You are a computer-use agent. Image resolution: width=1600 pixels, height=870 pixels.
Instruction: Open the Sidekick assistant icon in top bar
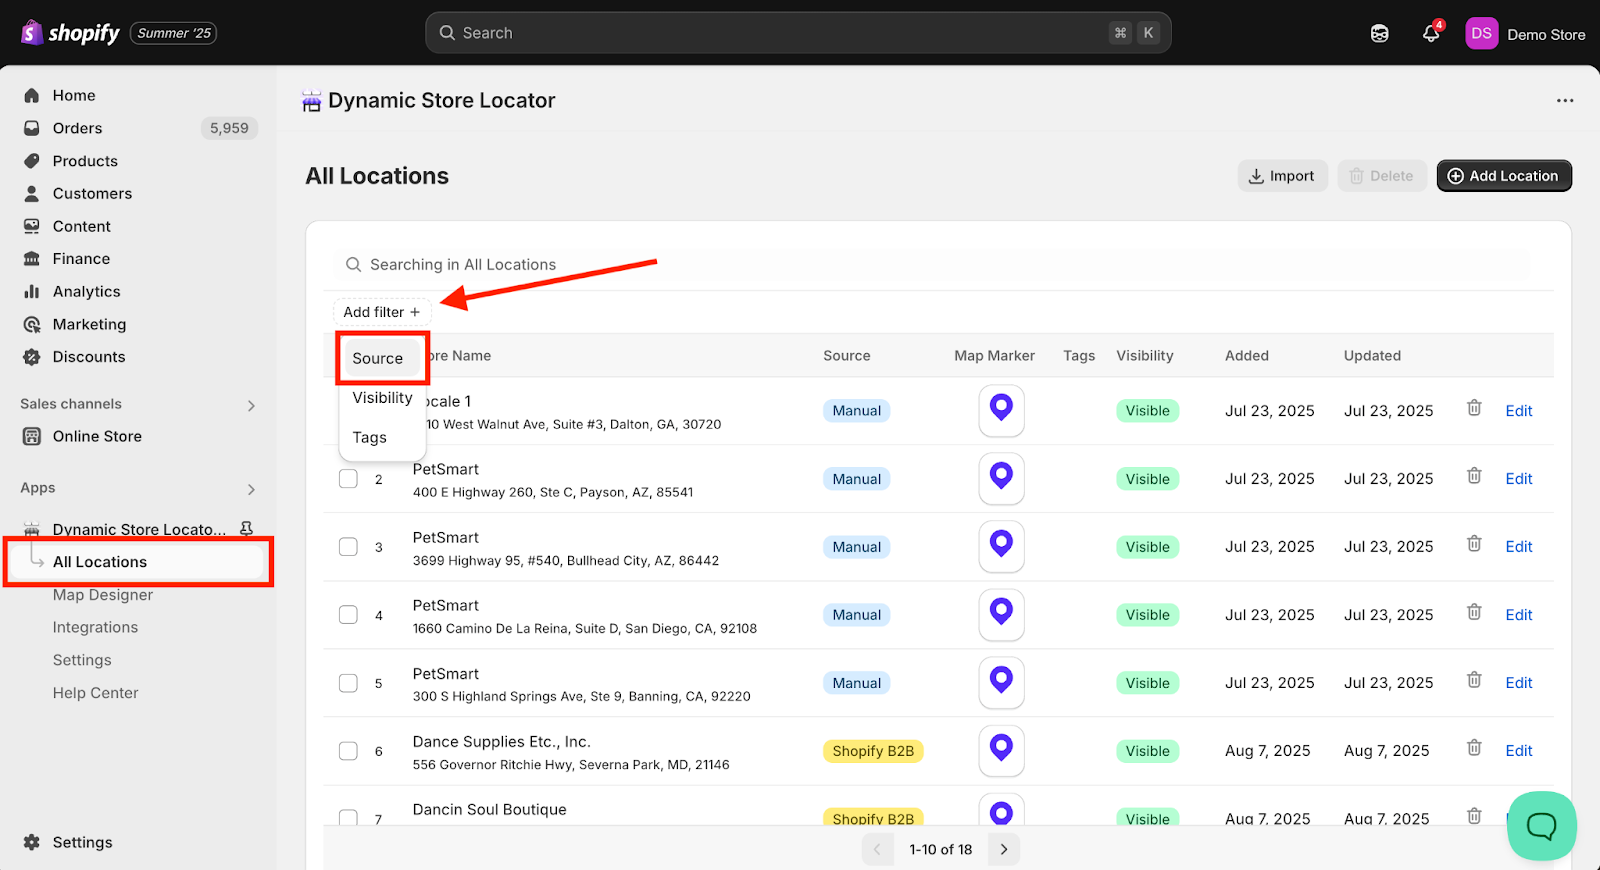click(1379, 33)
